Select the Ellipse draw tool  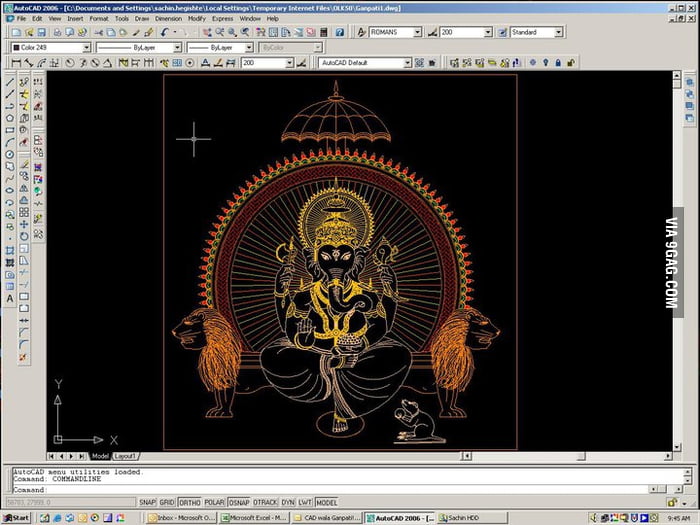(x=9, y=191)
